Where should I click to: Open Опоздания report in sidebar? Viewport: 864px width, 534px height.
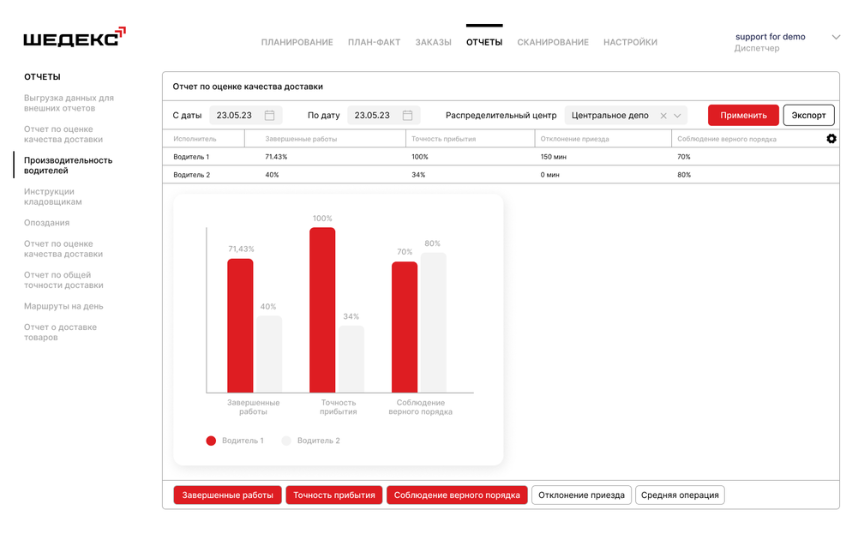pyautogui.click(x=47, y=223)
